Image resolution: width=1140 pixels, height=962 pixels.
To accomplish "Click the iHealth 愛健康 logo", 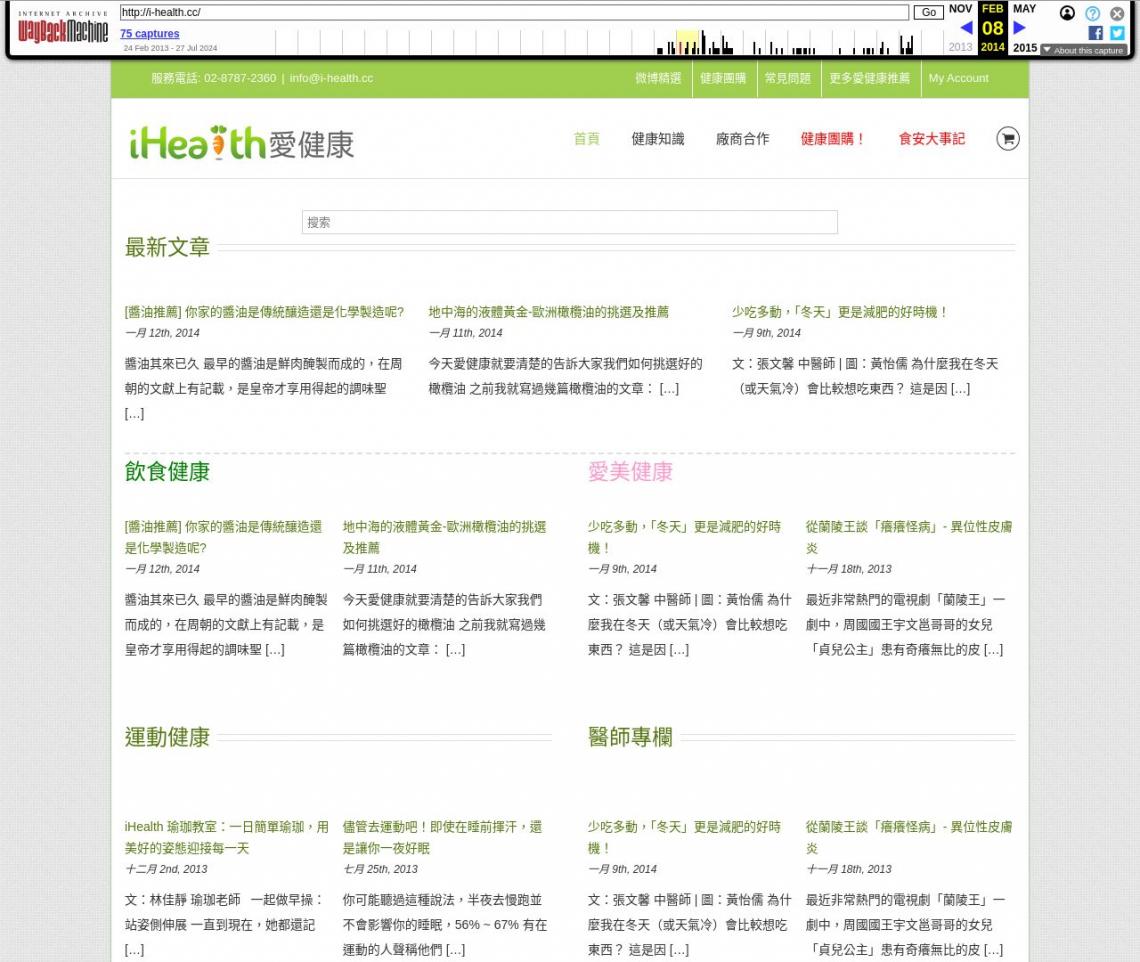I will point(241,143).
